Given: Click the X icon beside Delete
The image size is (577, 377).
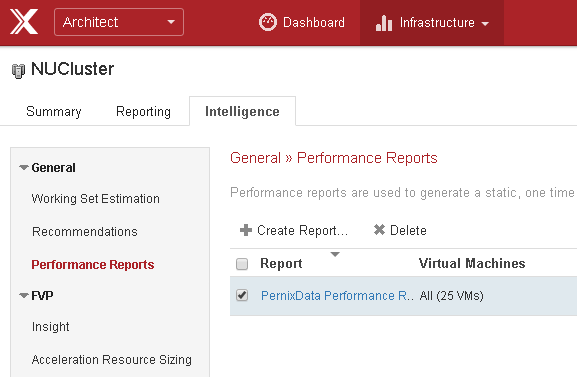Looking at the screenshot, I should [x=379, y=230].
